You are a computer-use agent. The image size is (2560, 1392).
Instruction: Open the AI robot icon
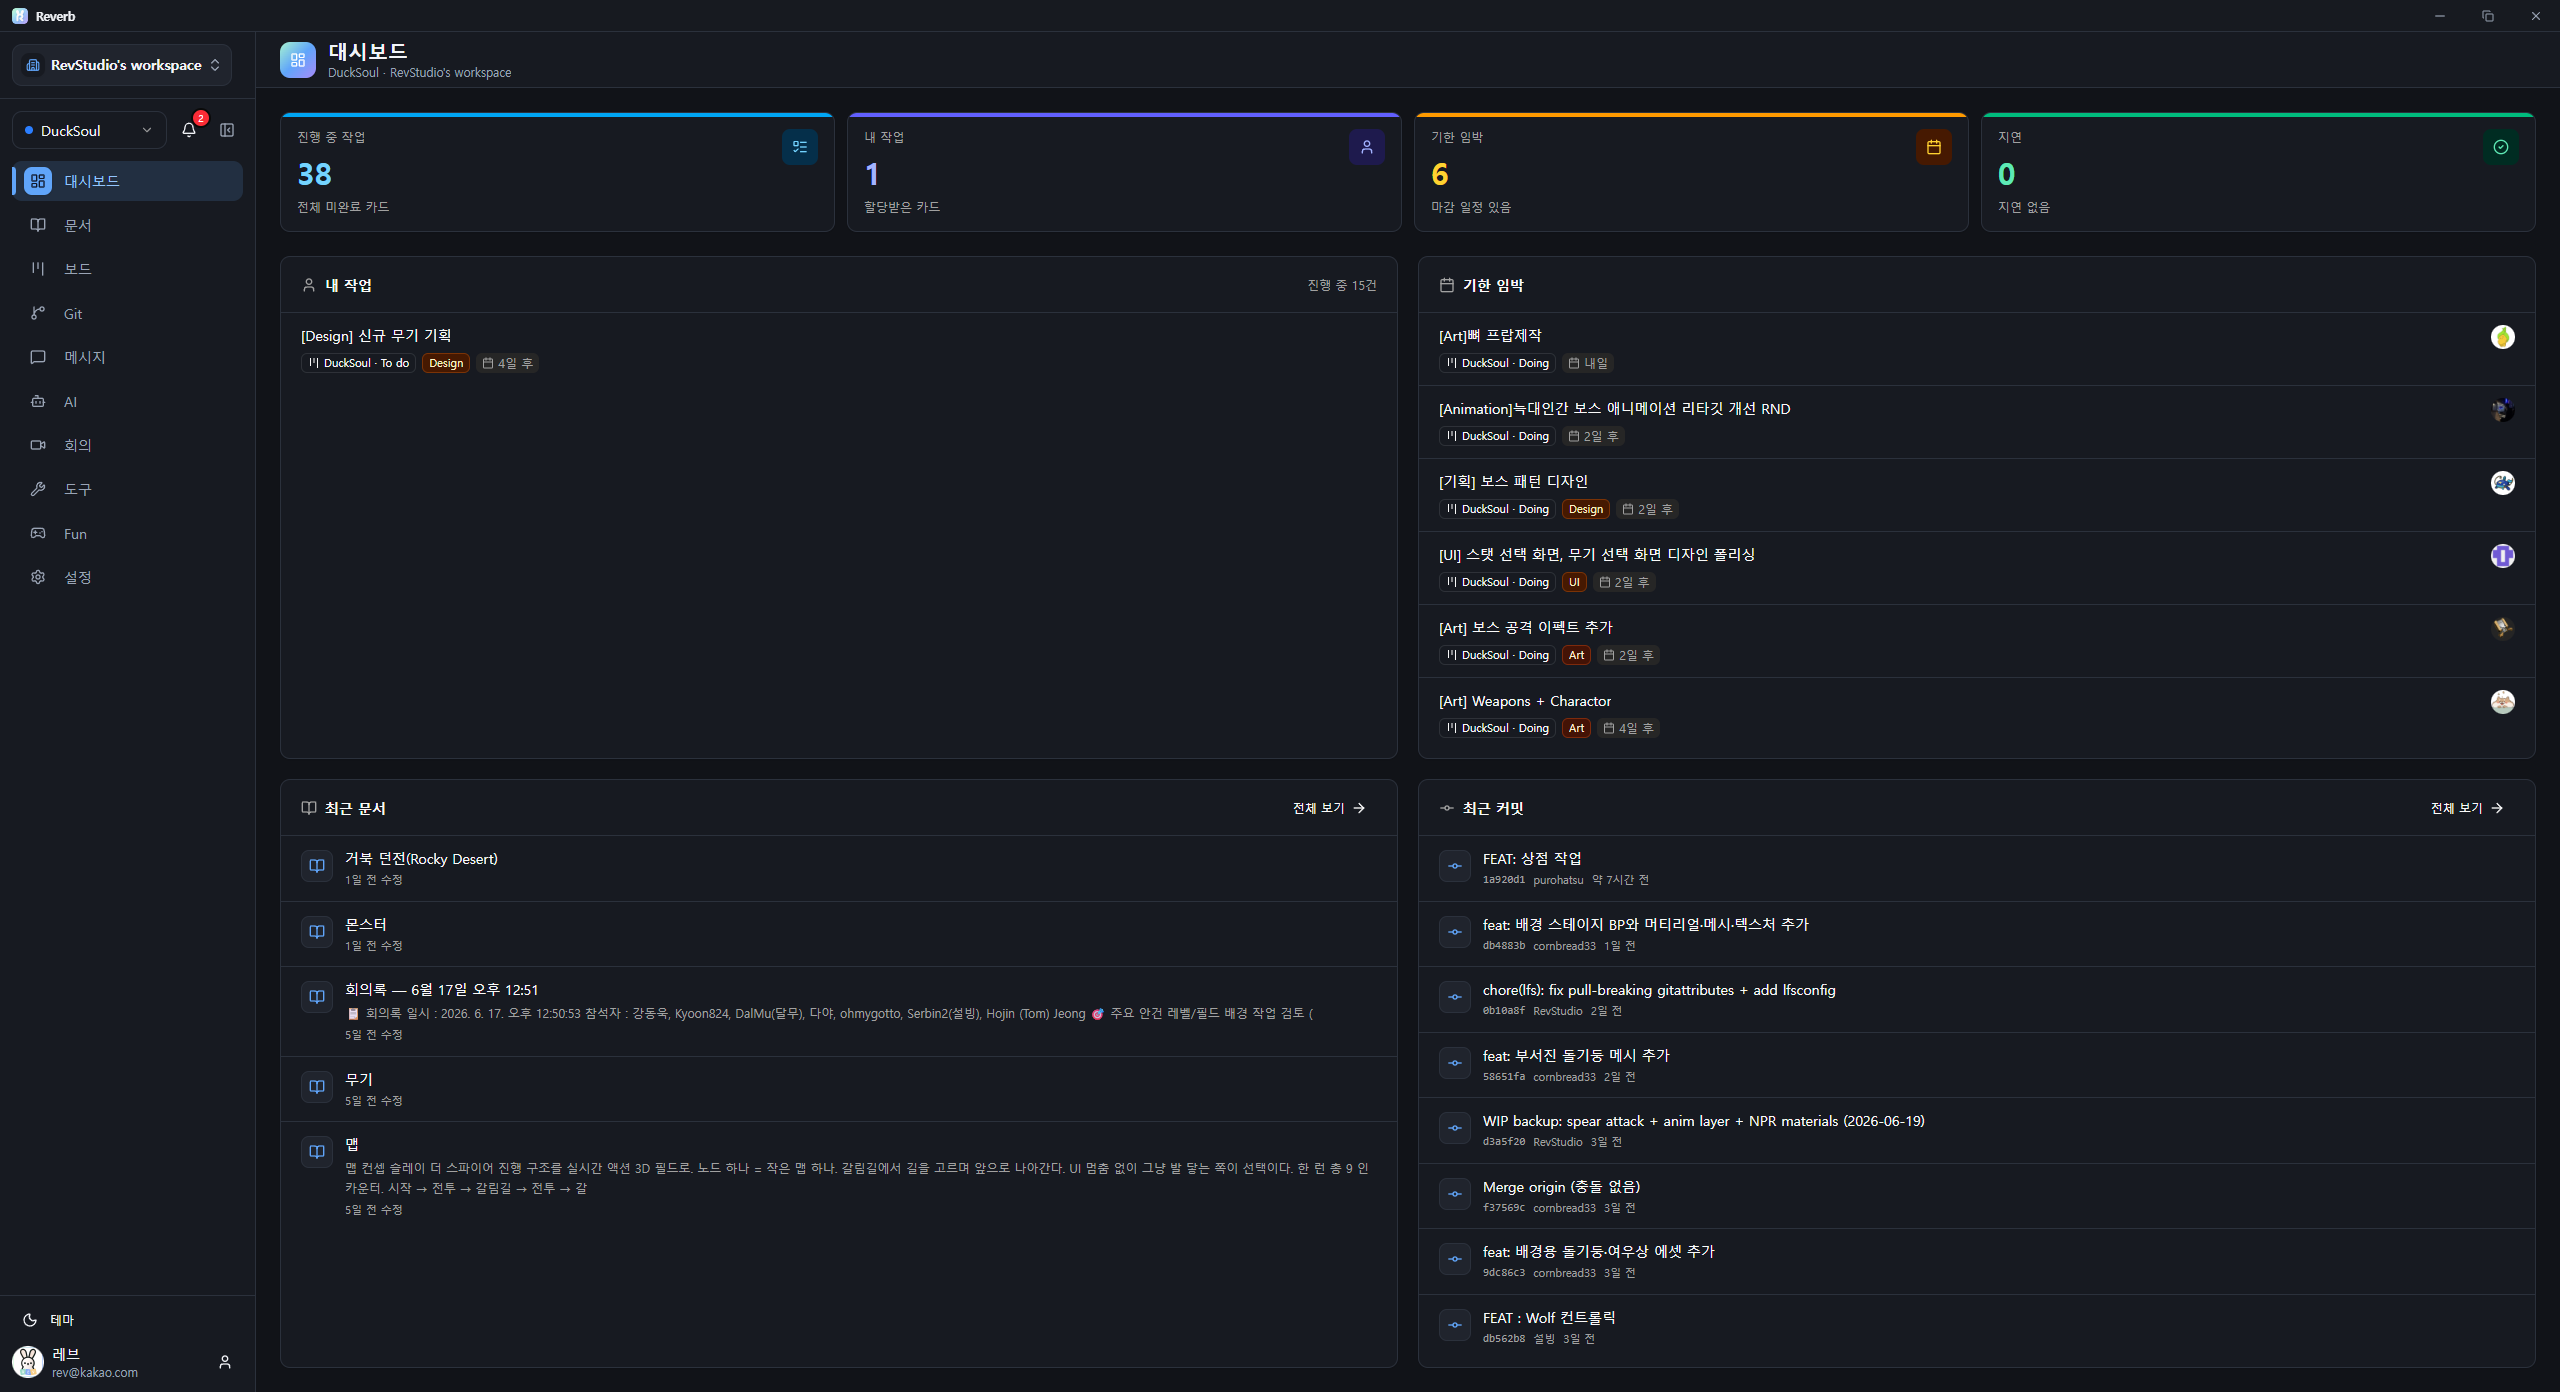tap(38, 401)
